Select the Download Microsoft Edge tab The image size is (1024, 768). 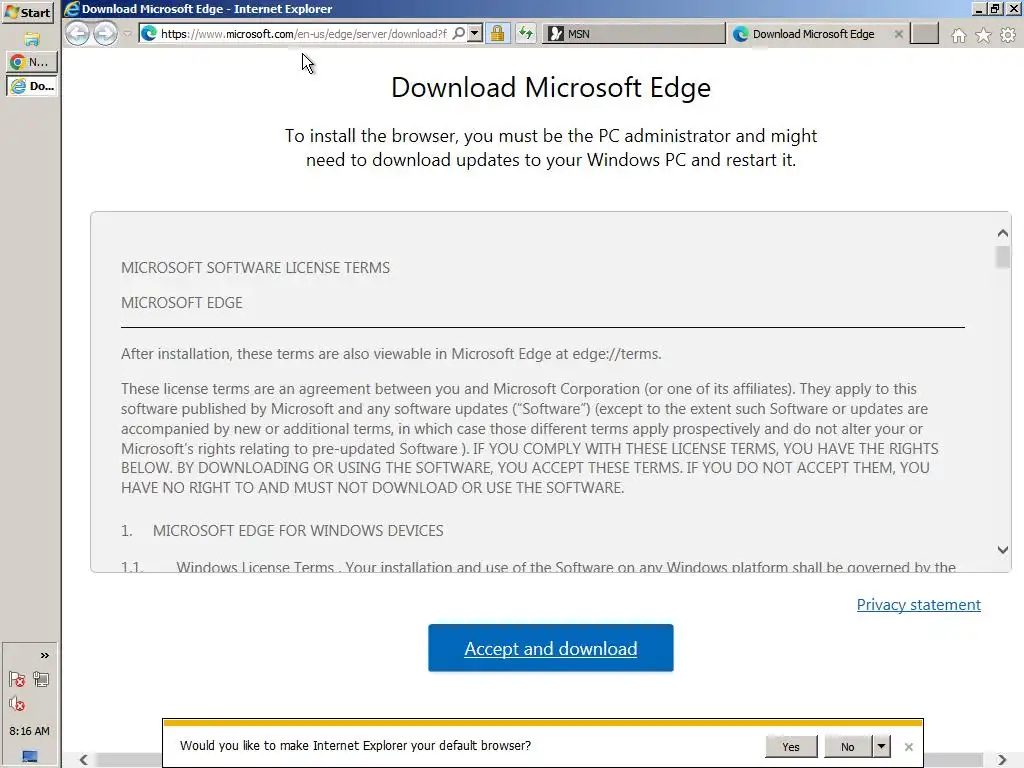point(813,34)
